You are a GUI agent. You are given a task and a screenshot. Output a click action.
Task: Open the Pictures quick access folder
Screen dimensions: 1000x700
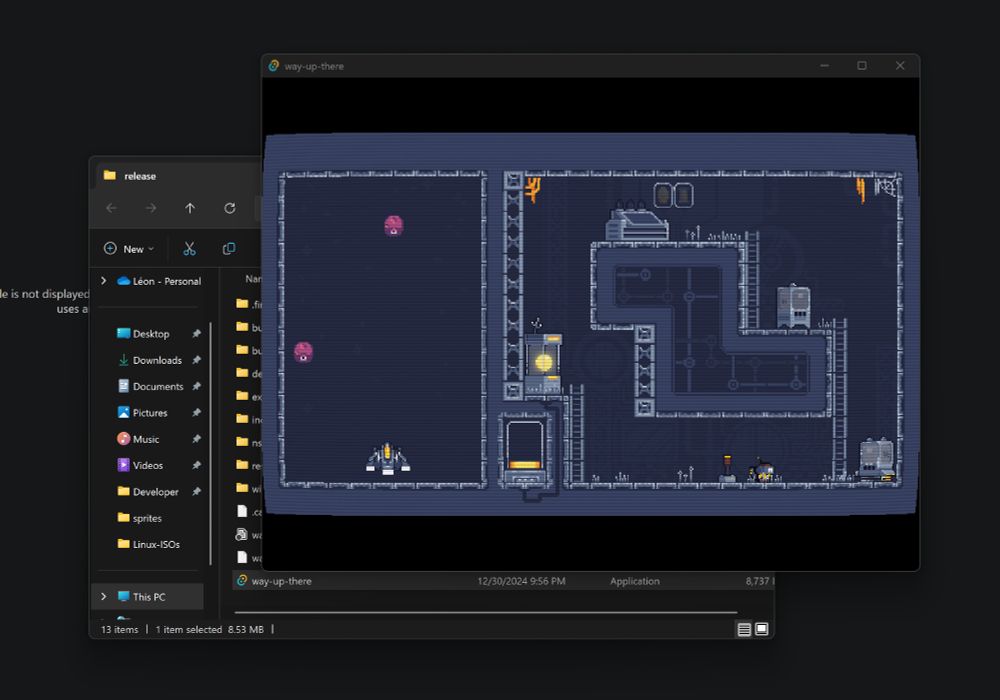click(150, 412)
